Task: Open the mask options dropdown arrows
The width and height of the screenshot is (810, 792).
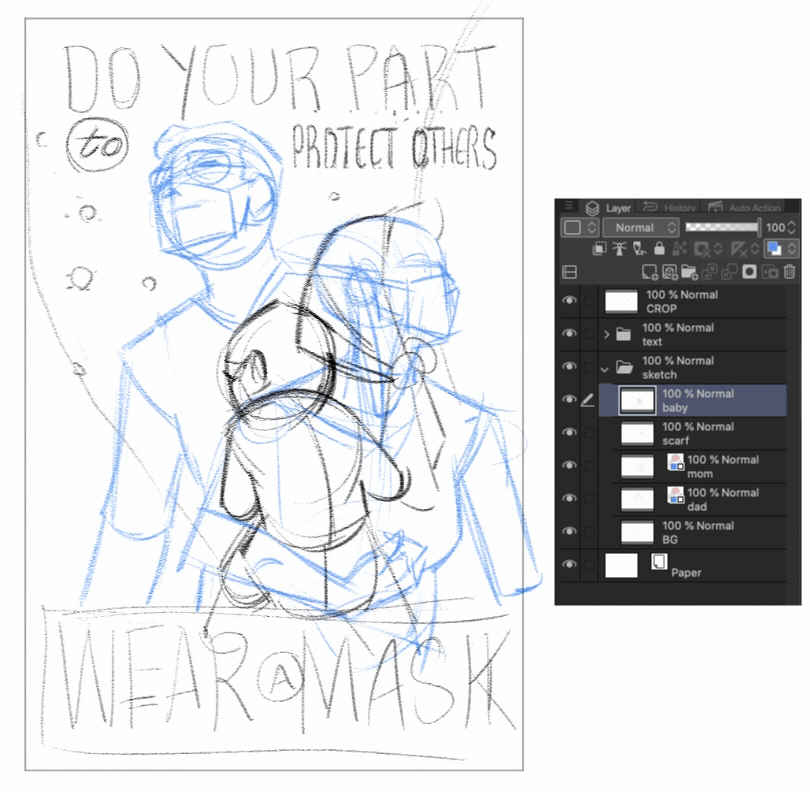Action: (x=718, y=250)
